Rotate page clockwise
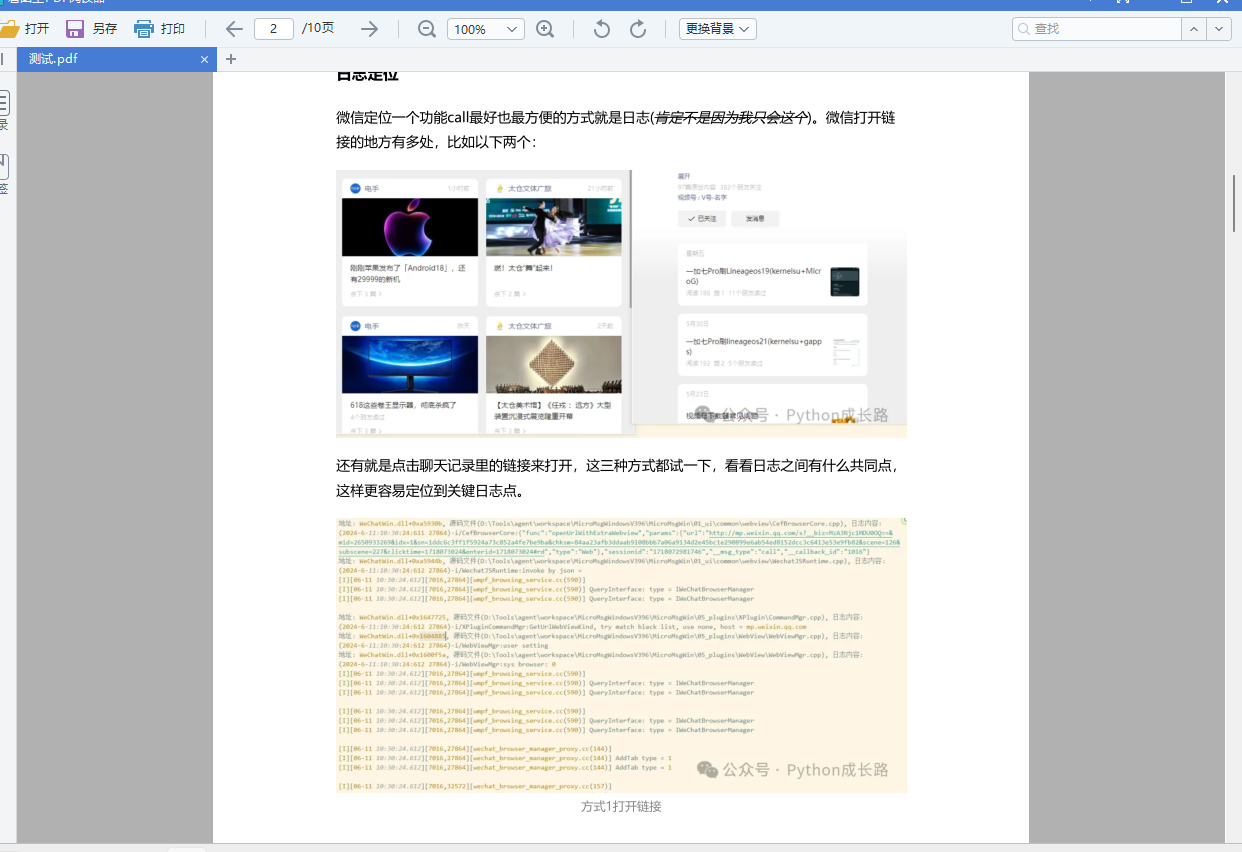 click(x=638, y=29)
